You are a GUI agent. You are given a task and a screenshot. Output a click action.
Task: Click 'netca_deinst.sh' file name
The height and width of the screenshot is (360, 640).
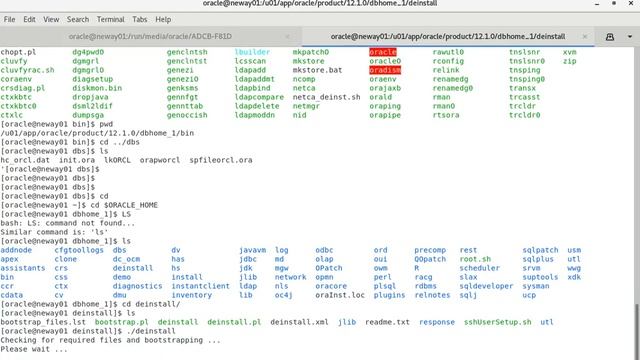(327, 97)
